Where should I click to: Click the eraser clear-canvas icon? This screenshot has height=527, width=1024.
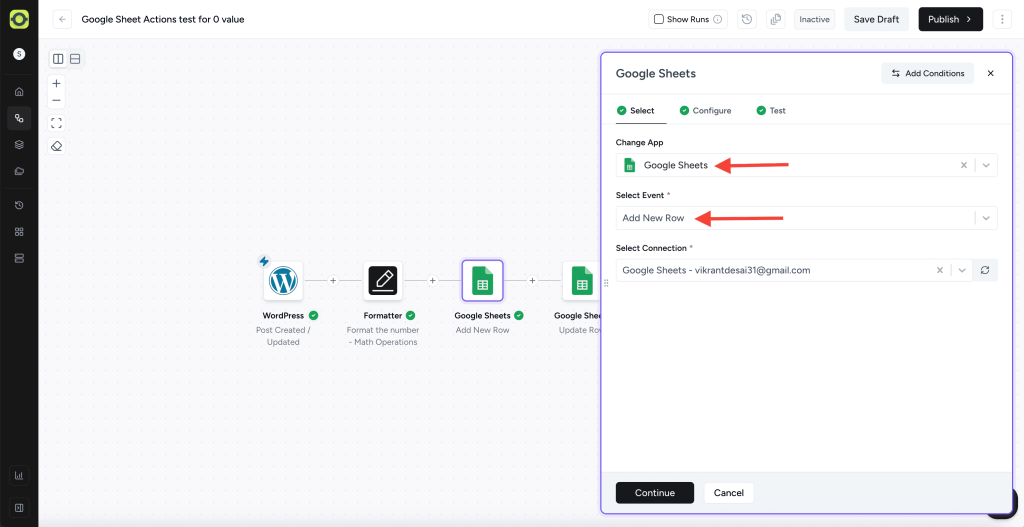click(x=57, y=146)
